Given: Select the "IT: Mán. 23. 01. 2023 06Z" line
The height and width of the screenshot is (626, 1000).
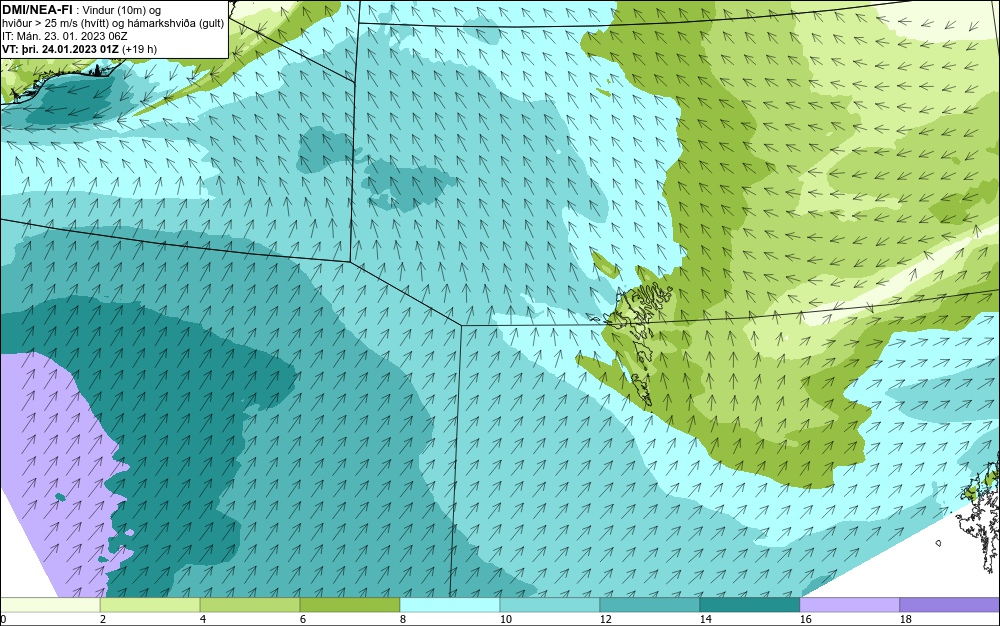Looking at the screenshot, I should 64,36.
